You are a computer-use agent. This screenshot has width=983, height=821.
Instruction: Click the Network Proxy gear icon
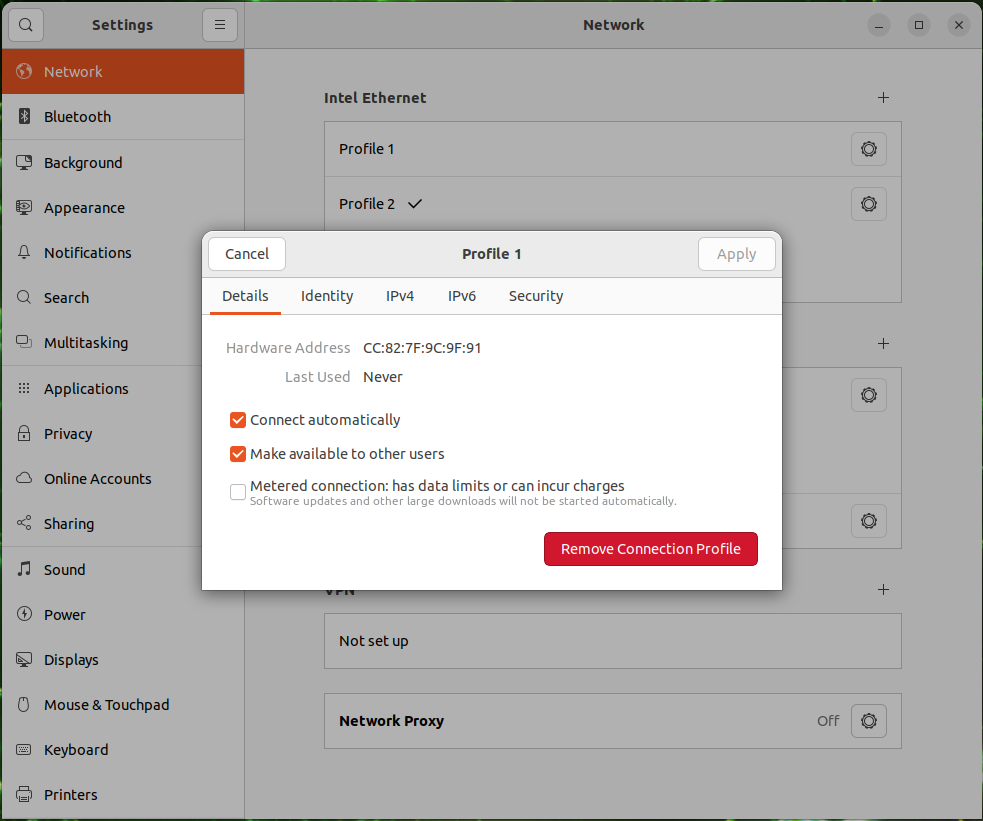click(868, 721)
